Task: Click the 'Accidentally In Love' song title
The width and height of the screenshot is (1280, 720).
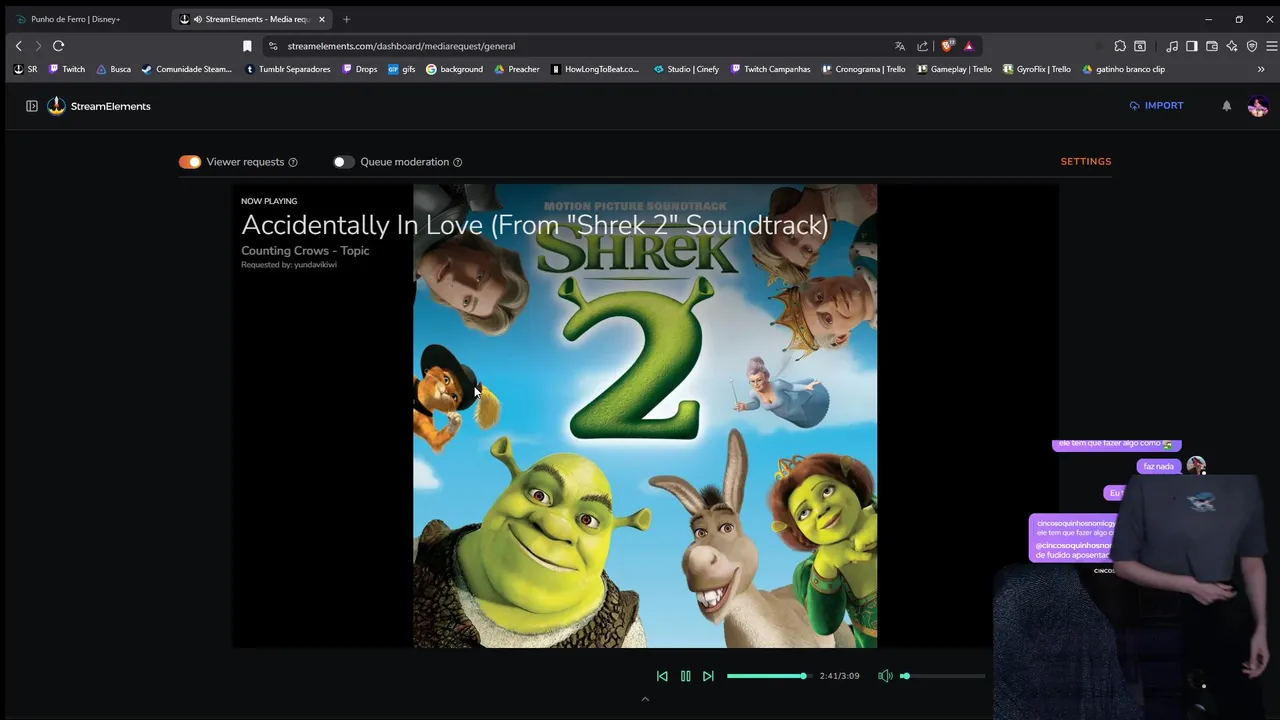Action: pyautogui.click(x=535, y=225)
